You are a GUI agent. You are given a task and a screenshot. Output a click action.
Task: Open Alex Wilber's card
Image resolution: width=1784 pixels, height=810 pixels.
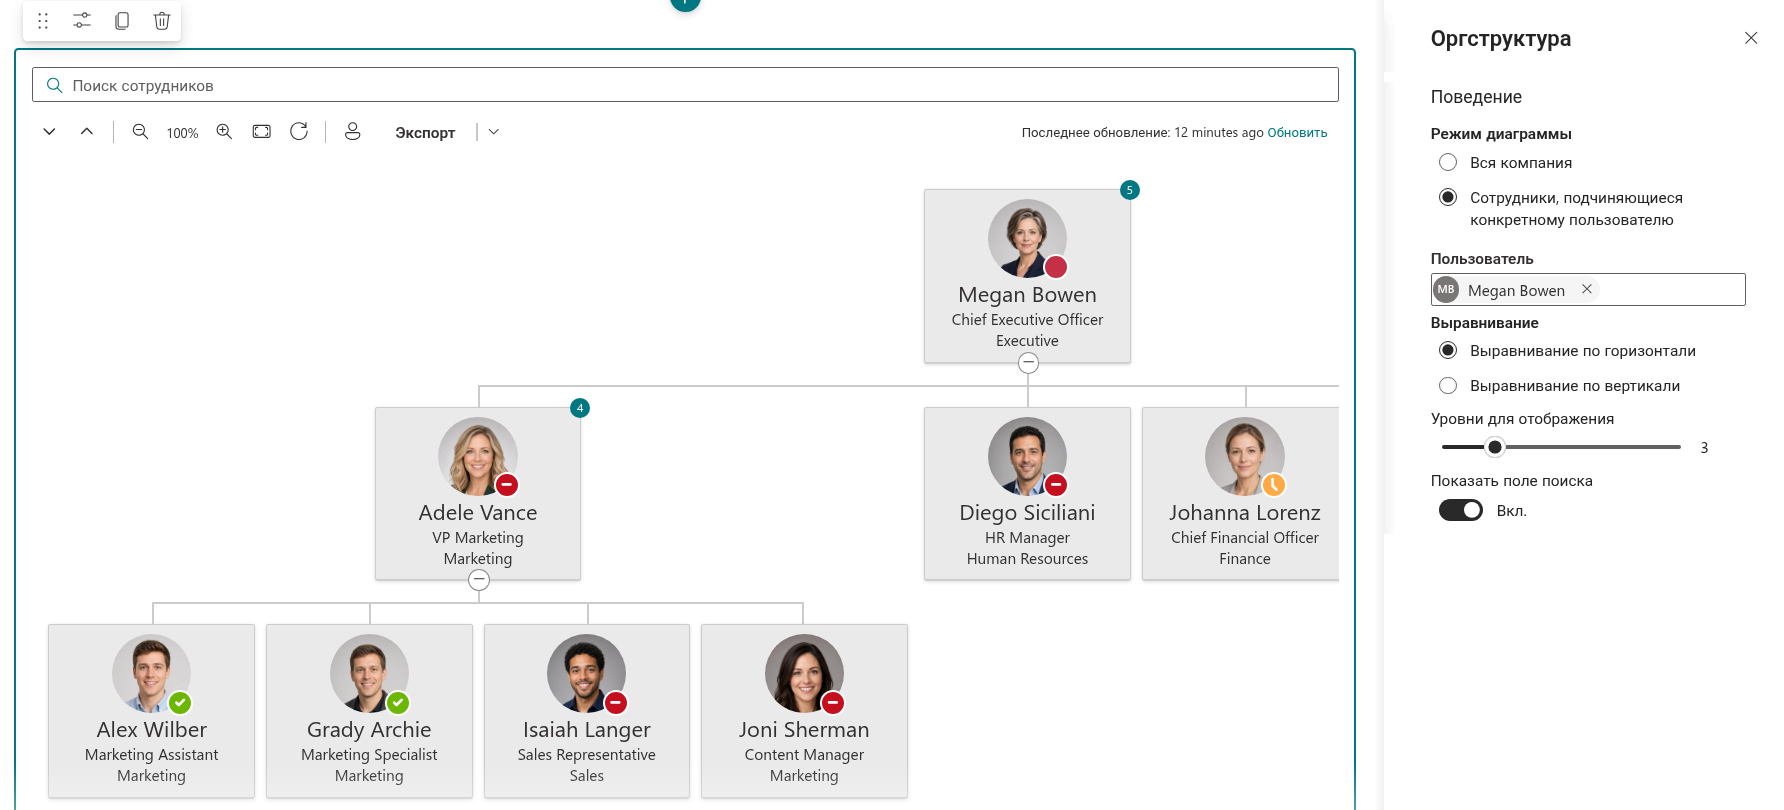[152, 710]
